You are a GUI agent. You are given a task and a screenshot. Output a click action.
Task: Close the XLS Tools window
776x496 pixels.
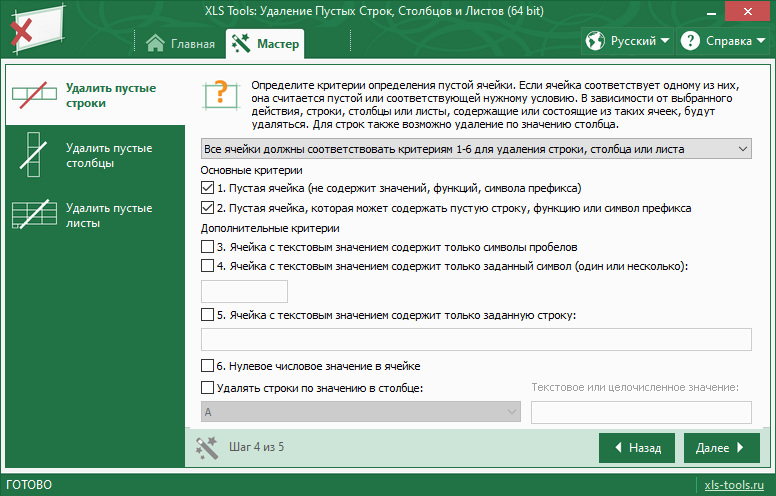[748, 11]
